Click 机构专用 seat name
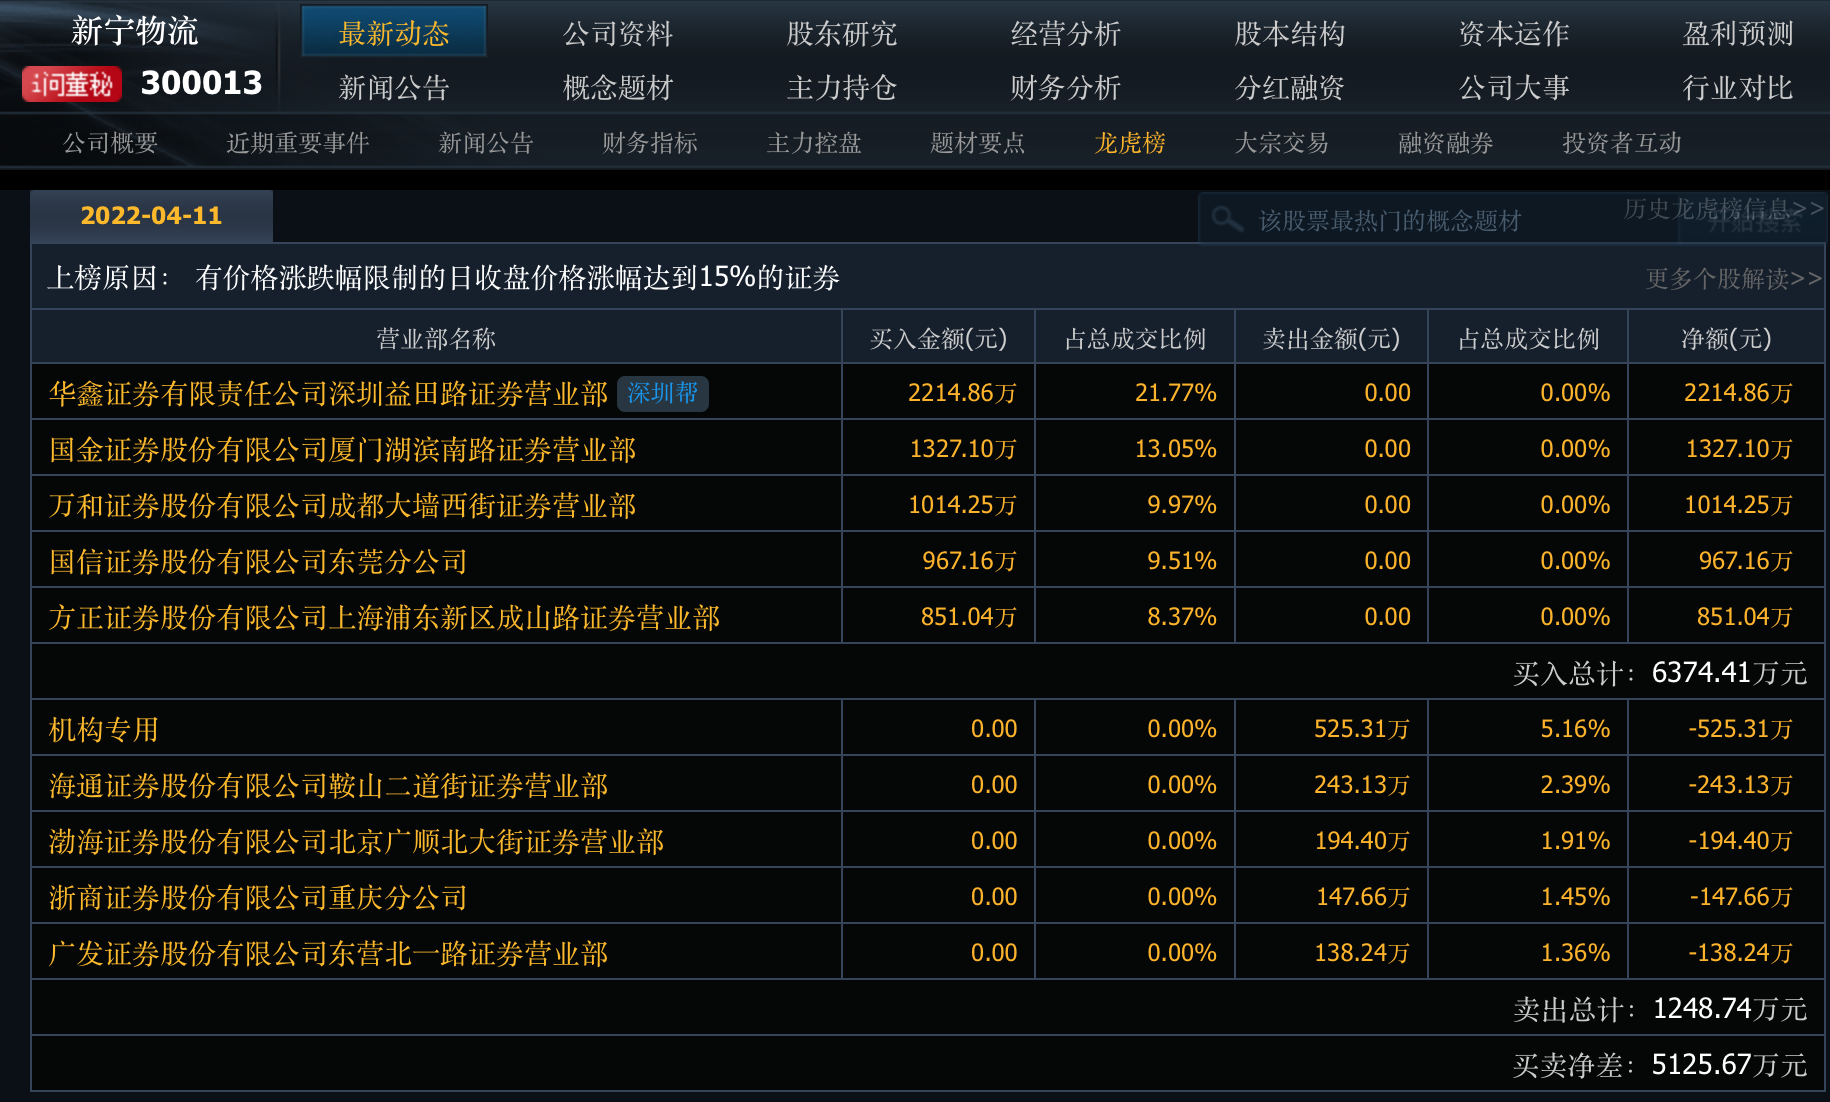 click(104, 730)
